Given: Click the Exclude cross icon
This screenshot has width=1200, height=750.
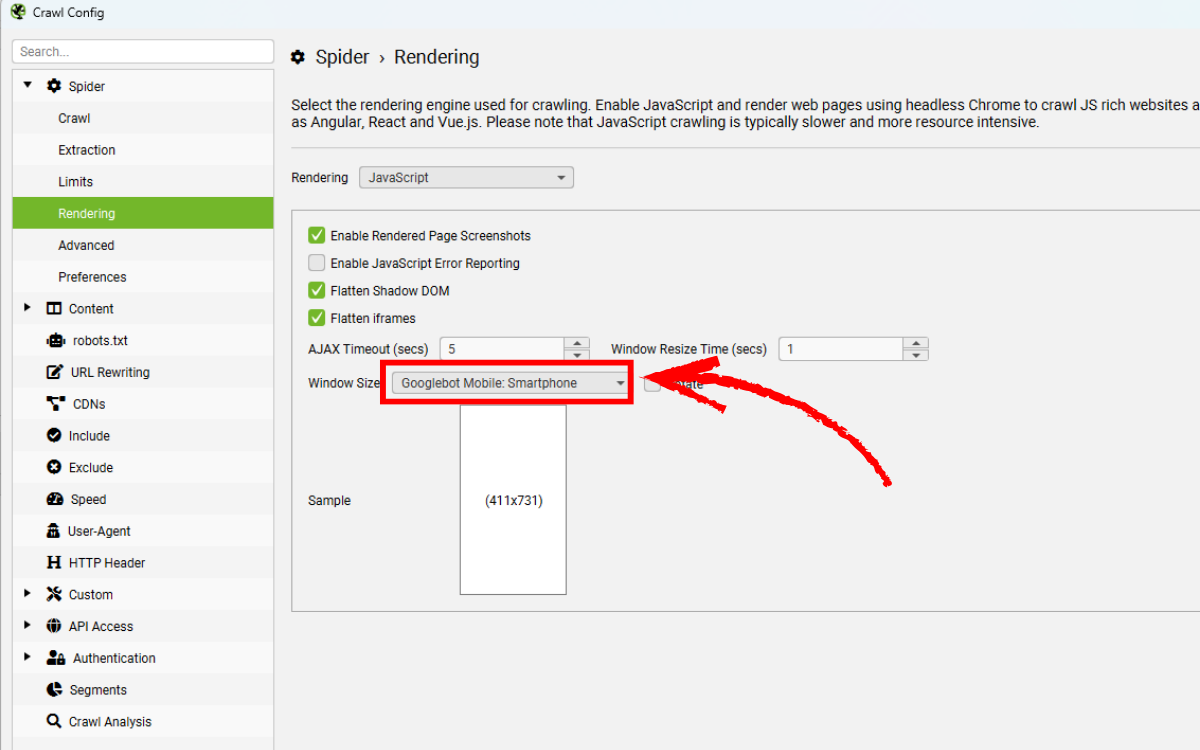Looking at the screenshot, I should [54, 468].
